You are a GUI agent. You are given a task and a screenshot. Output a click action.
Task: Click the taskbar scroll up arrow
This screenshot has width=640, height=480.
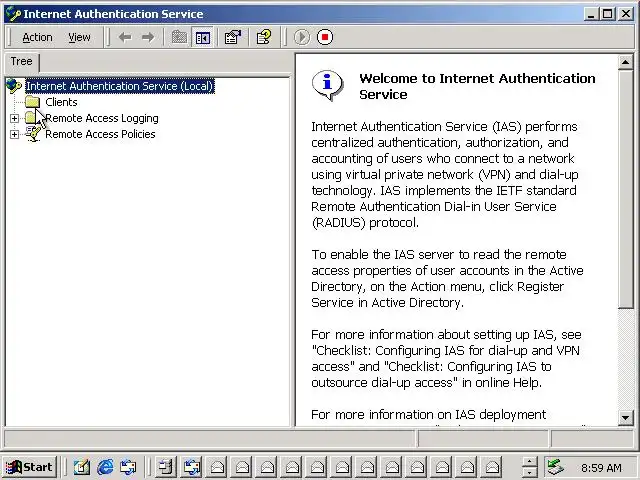(529, 462)
